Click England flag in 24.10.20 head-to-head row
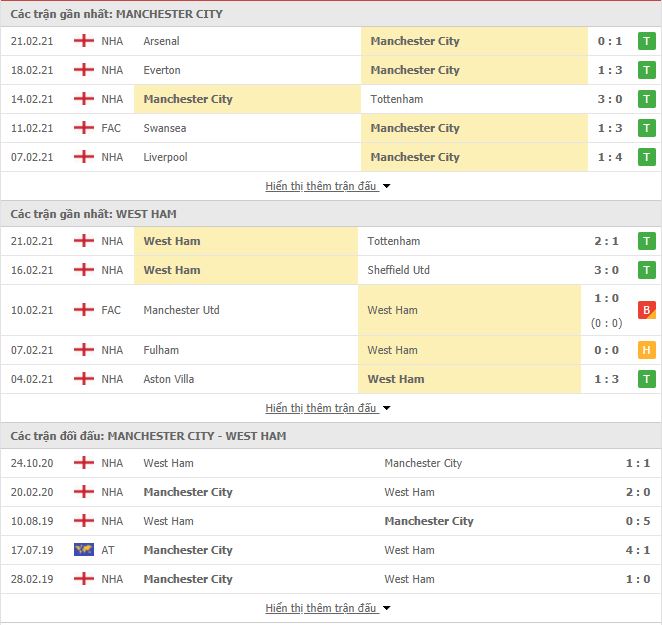Image resolution: width=662 pixels, height=625 pixels. pyautogui.click(x=84, y=463)
